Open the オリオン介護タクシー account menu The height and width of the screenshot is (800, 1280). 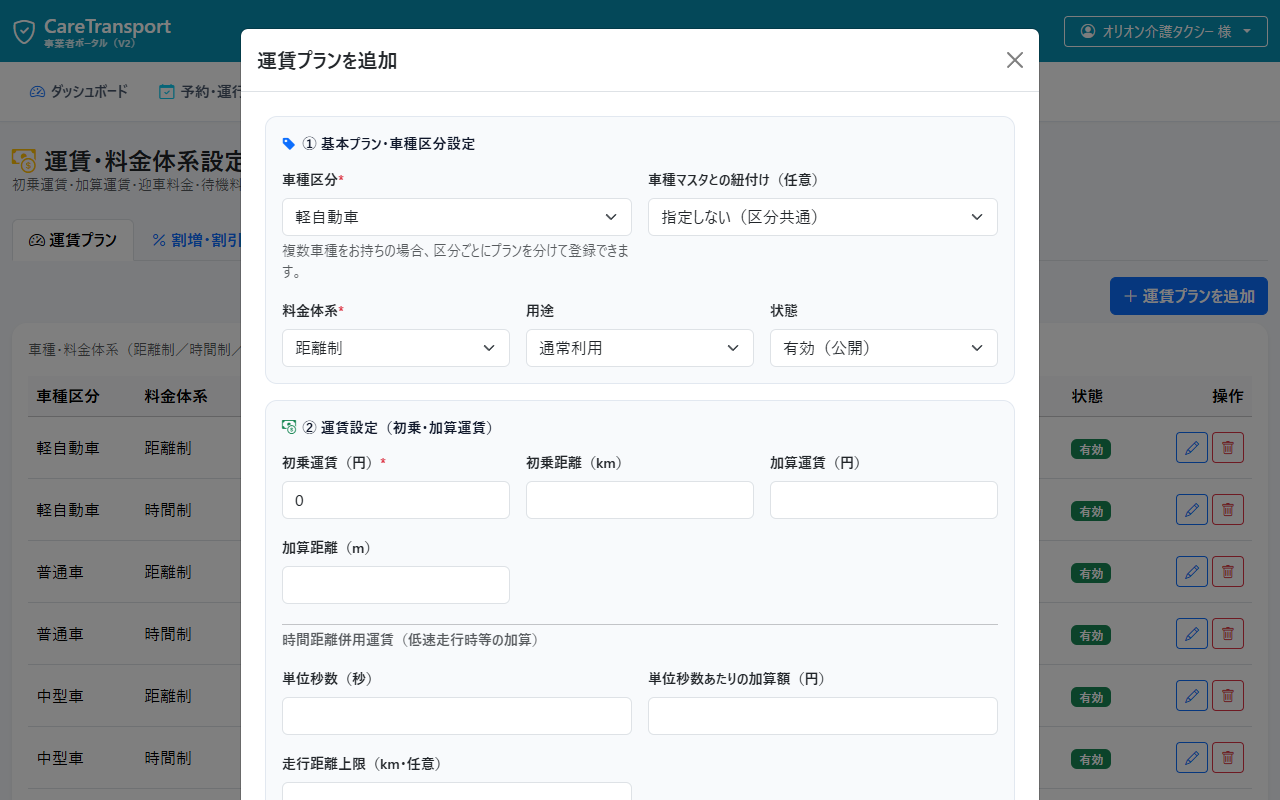click(1165, 31)
